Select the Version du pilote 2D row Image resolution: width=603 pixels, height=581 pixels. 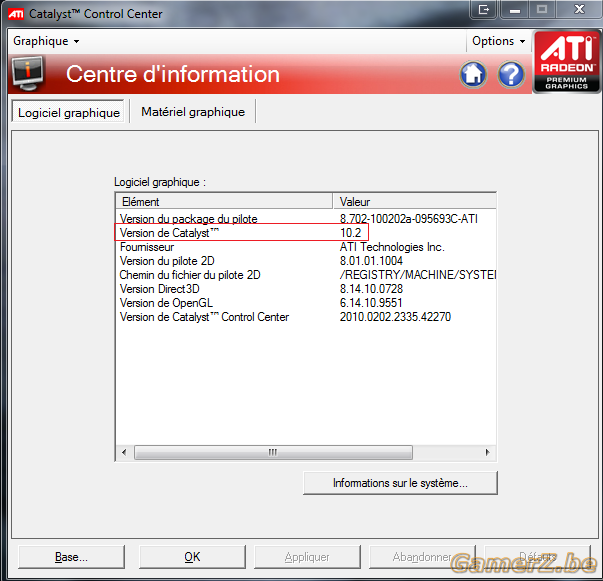click(306, 261)
